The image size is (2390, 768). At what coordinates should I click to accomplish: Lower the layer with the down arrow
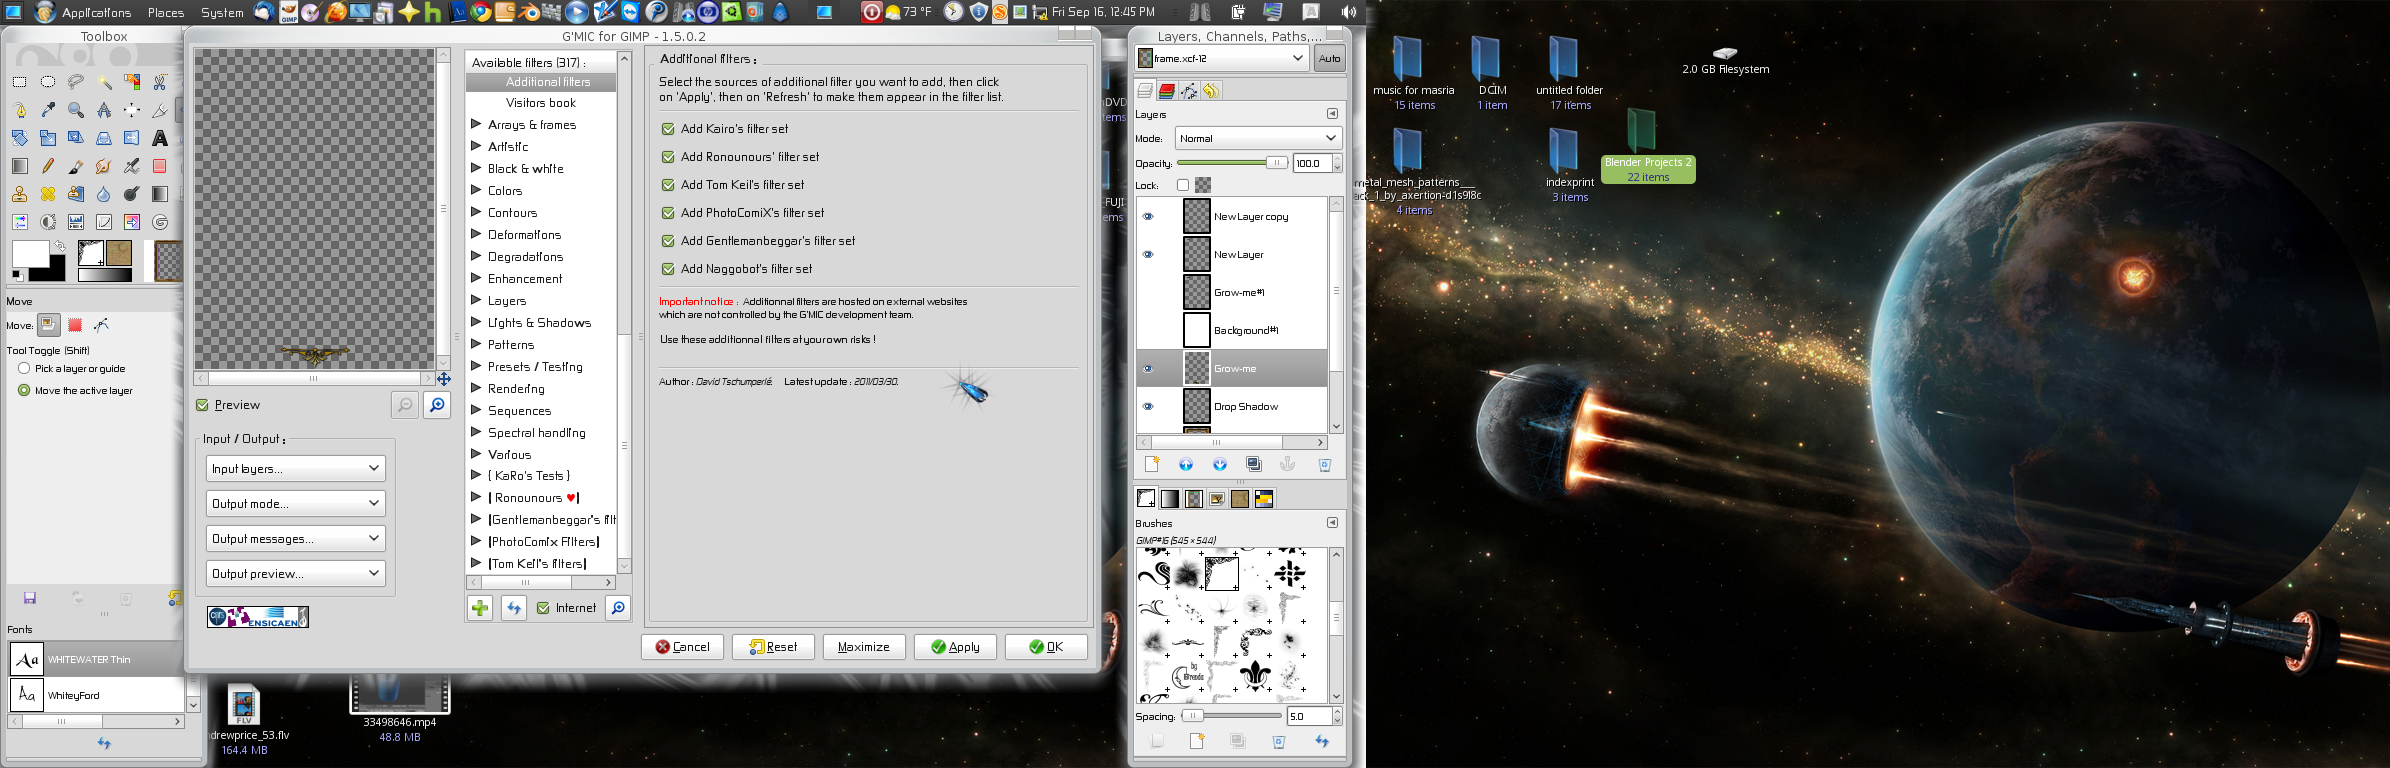pos(1220,464)
